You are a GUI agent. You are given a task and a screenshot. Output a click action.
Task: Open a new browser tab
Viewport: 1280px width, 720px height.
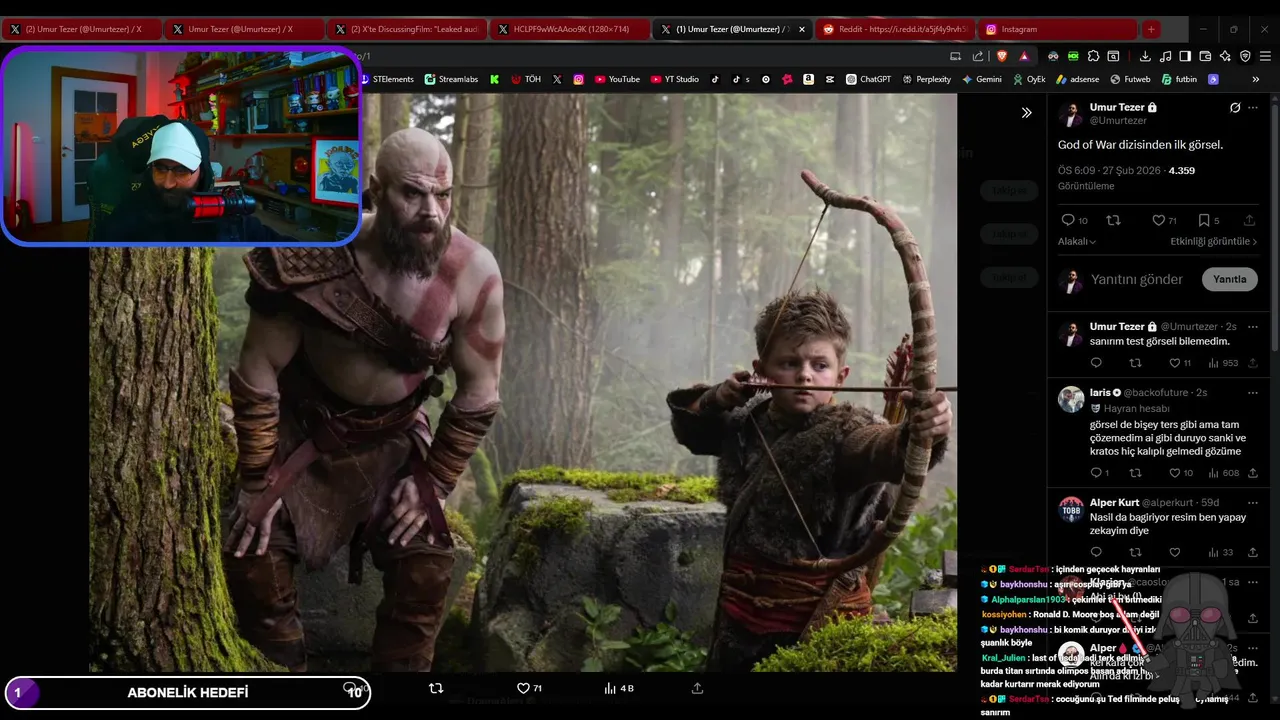(x=1151, y=29)
